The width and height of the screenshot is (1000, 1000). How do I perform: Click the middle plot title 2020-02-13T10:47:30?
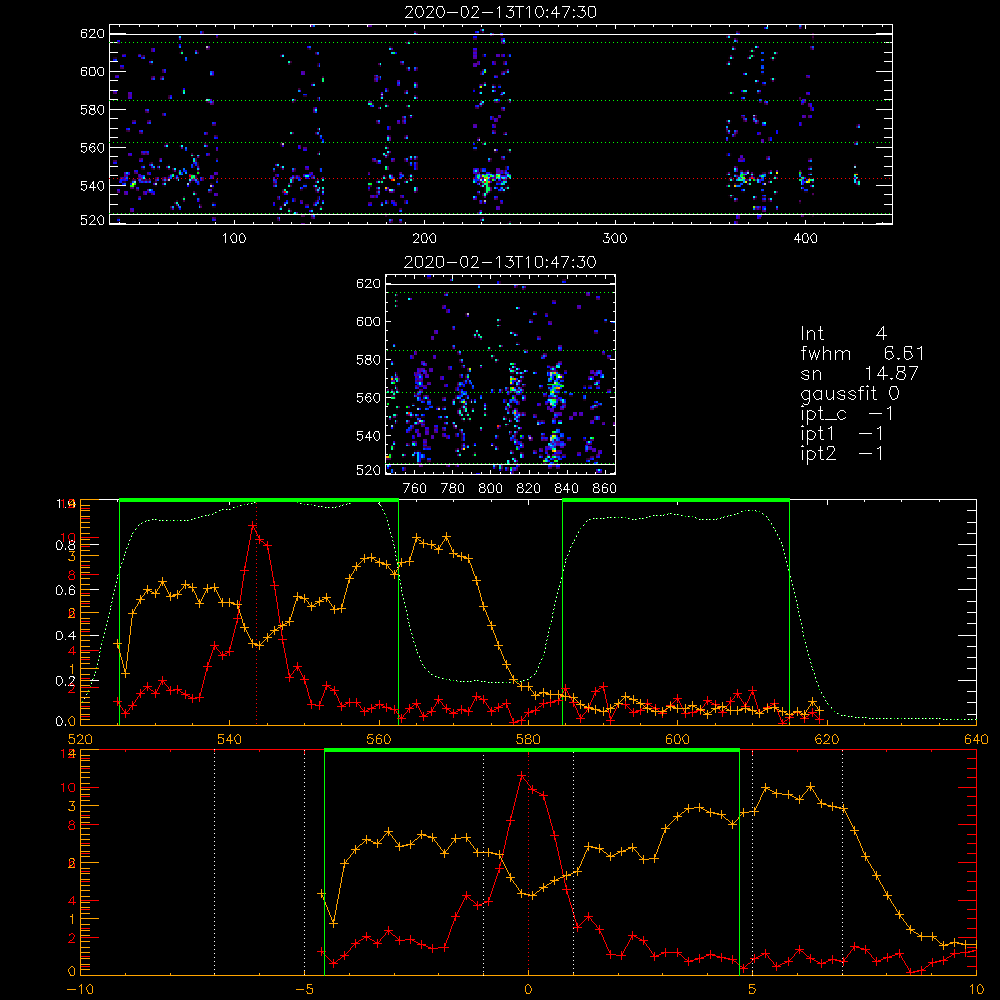500,262
